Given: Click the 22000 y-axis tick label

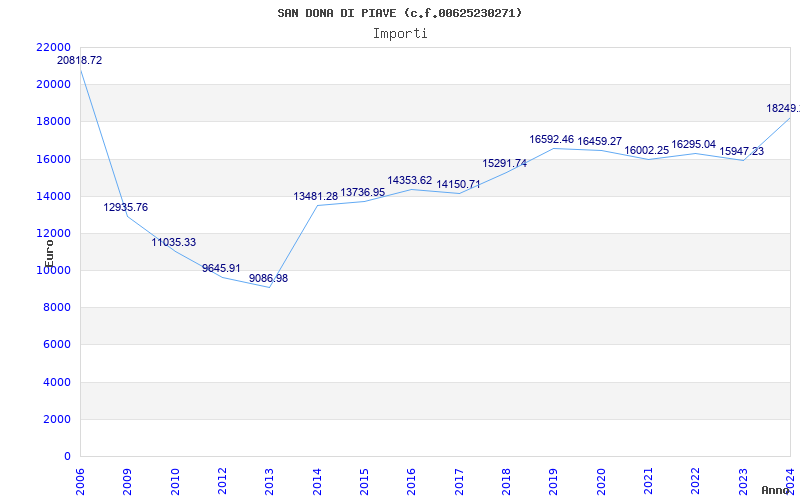Looking at the screenshot, I should click(54, 47).
